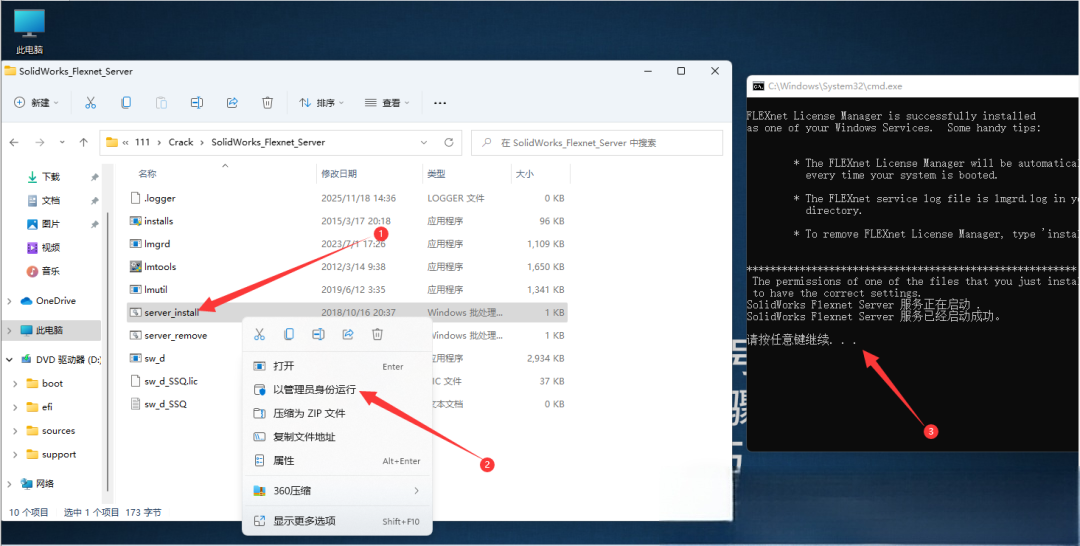The image size is (1080, 546).
Task: Expand the 网络 tree node
Action: [x=10, y=483]
